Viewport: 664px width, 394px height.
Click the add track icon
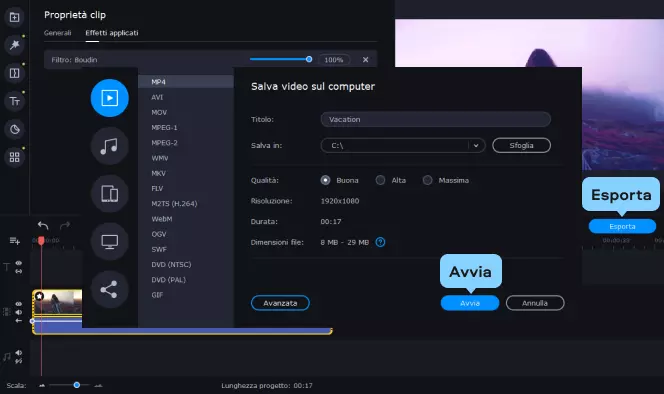click(x=14, y=241)
